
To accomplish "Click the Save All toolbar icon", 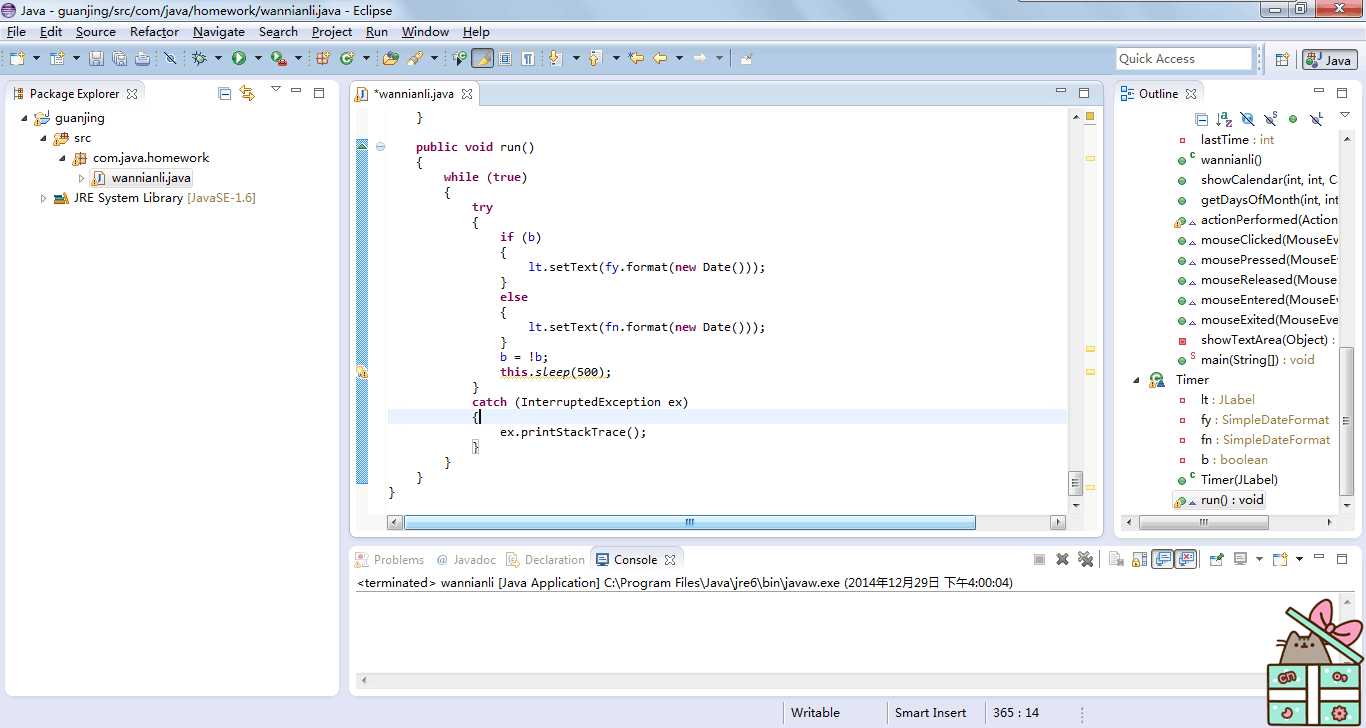I will click(x=119, y=59).
